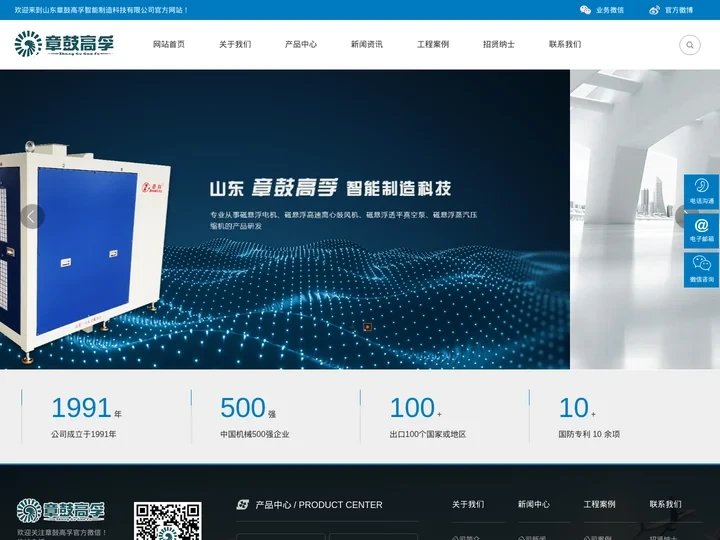
Task: Click footer 工程案例 column heading
Action: [x=599, y=505]
